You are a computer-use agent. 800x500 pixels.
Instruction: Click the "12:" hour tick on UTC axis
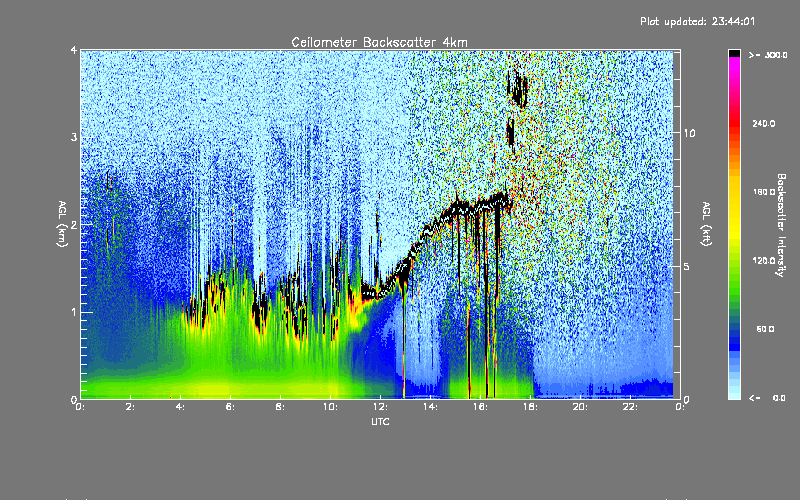tap(381, 407)
